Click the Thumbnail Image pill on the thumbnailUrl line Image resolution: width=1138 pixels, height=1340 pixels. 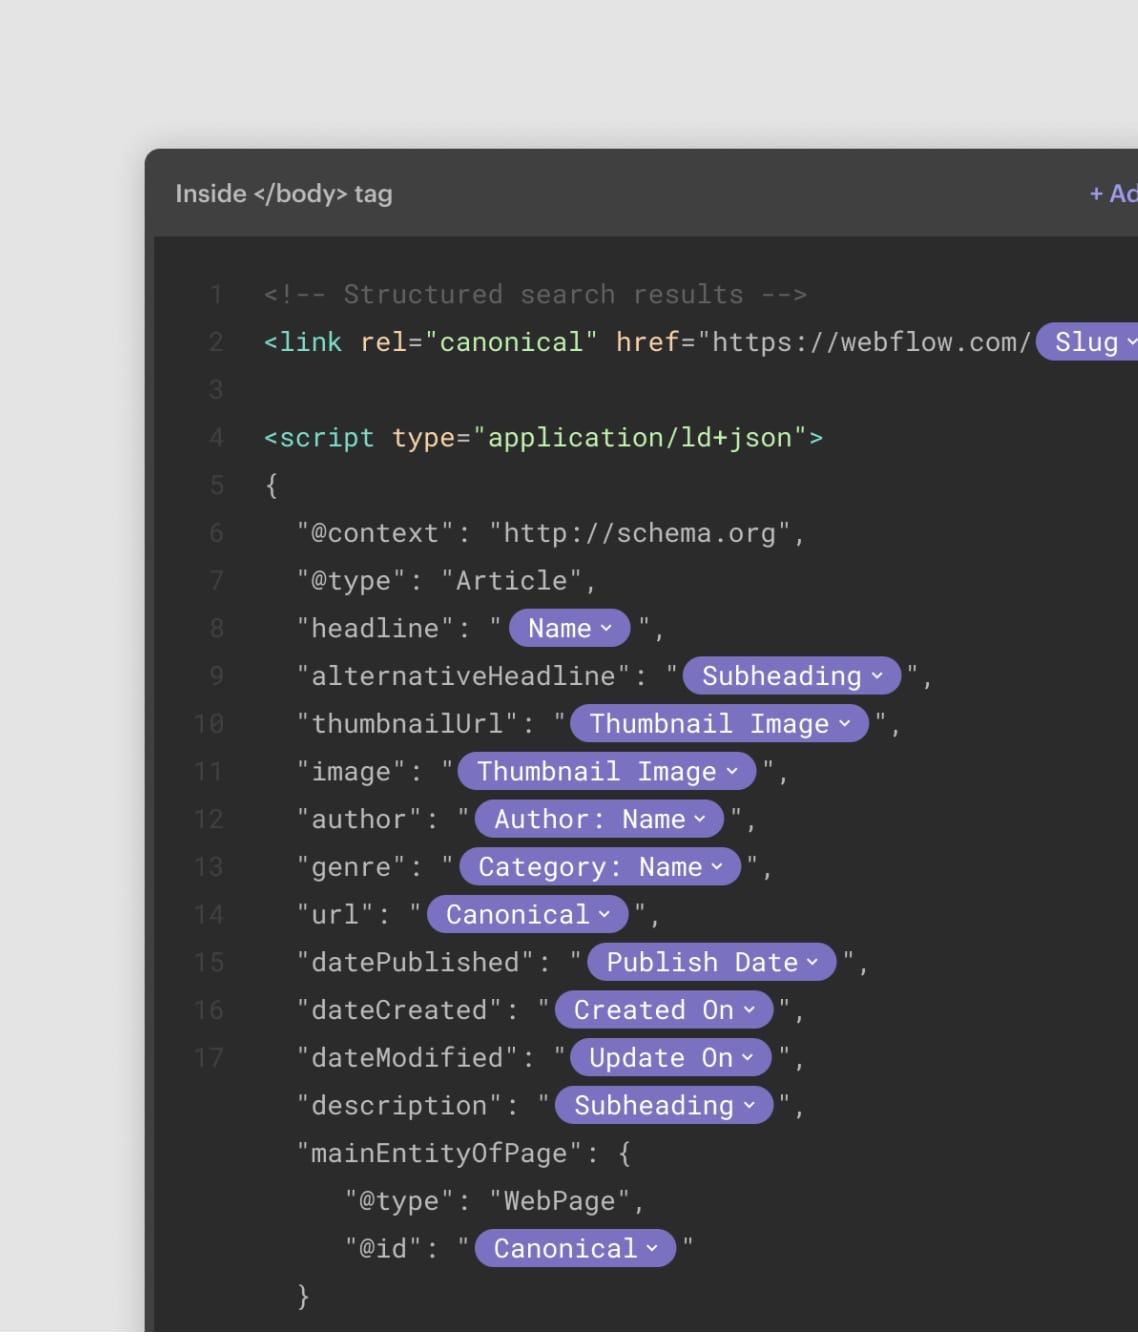[718, 723]
